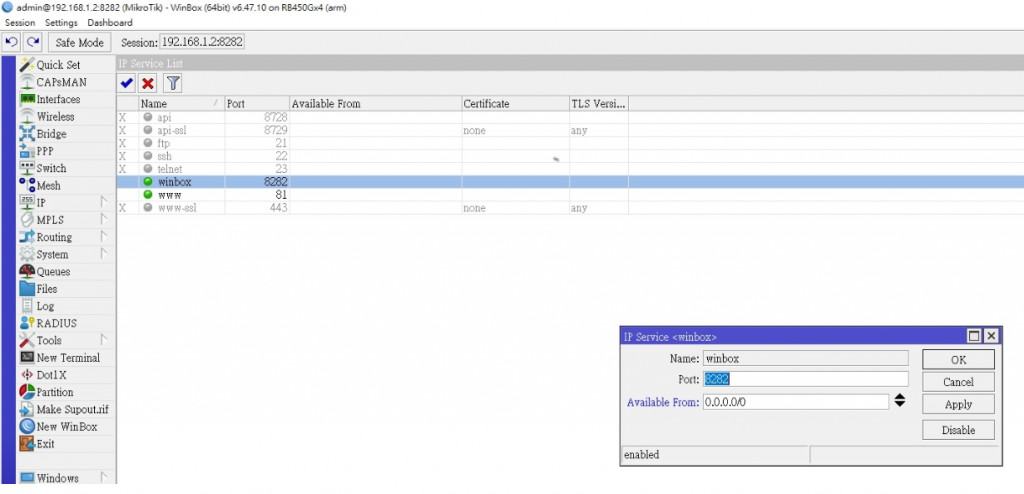Select the telnet service row

click(569, 169)
